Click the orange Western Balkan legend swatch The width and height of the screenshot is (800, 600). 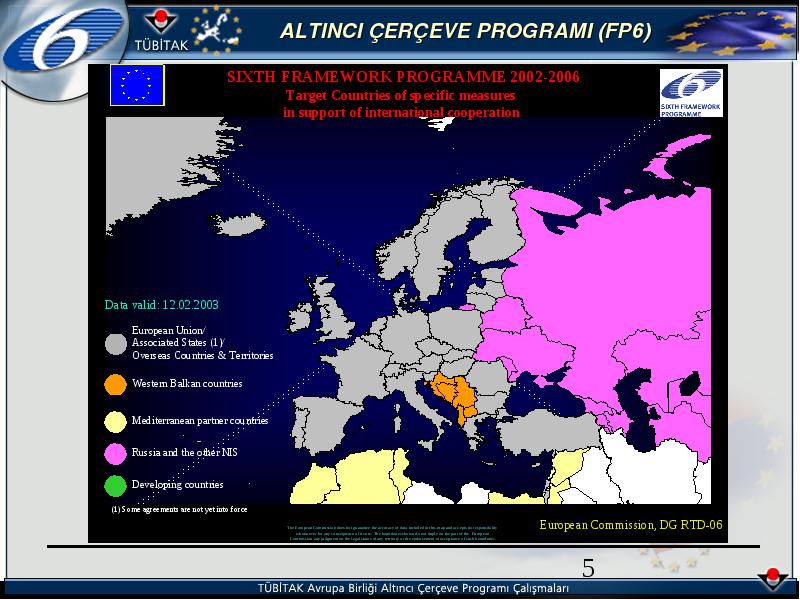116,384
